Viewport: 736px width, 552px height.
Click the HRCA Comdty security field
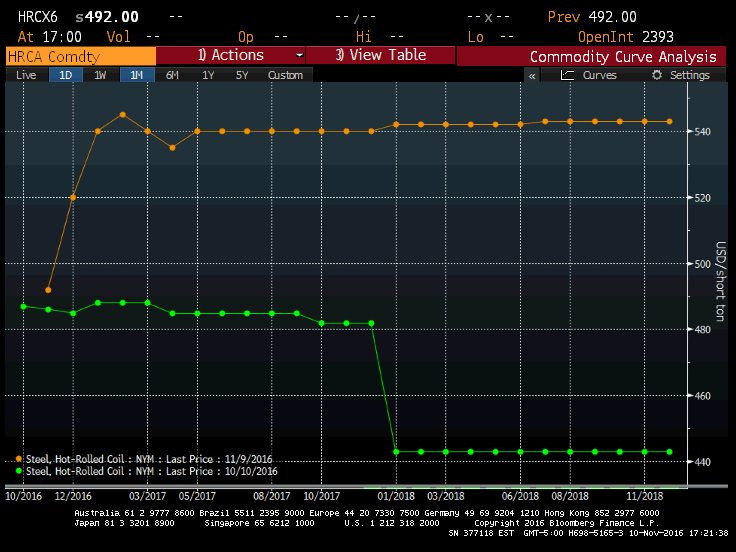(x=80, y=56)
